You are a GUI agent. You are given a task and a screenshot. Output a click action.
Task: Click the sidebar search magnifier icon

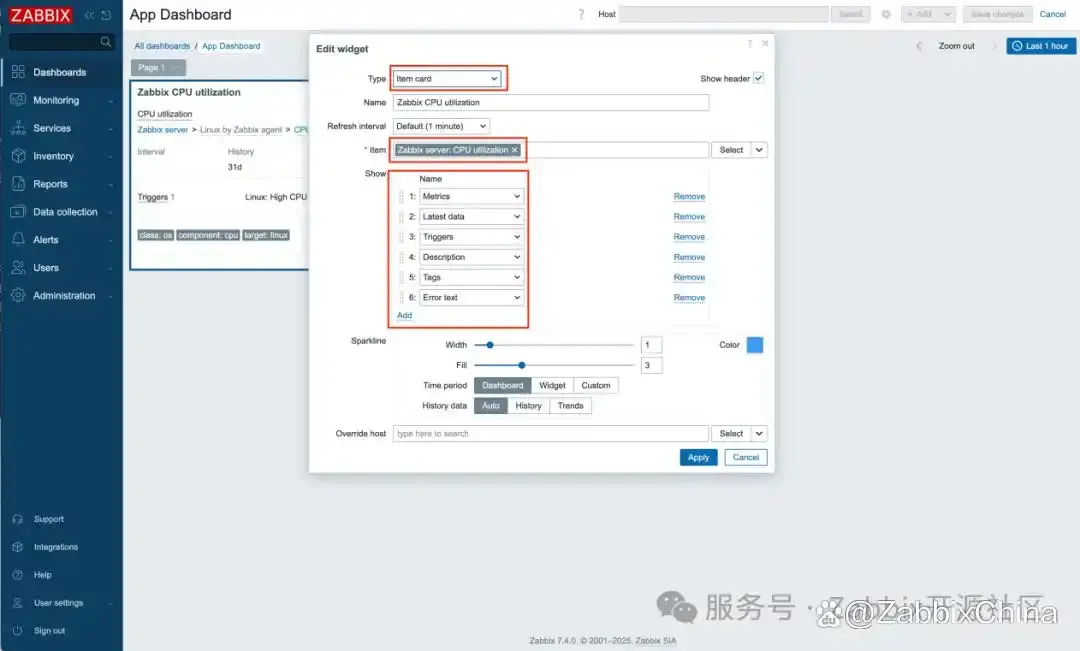pos(105,42)
